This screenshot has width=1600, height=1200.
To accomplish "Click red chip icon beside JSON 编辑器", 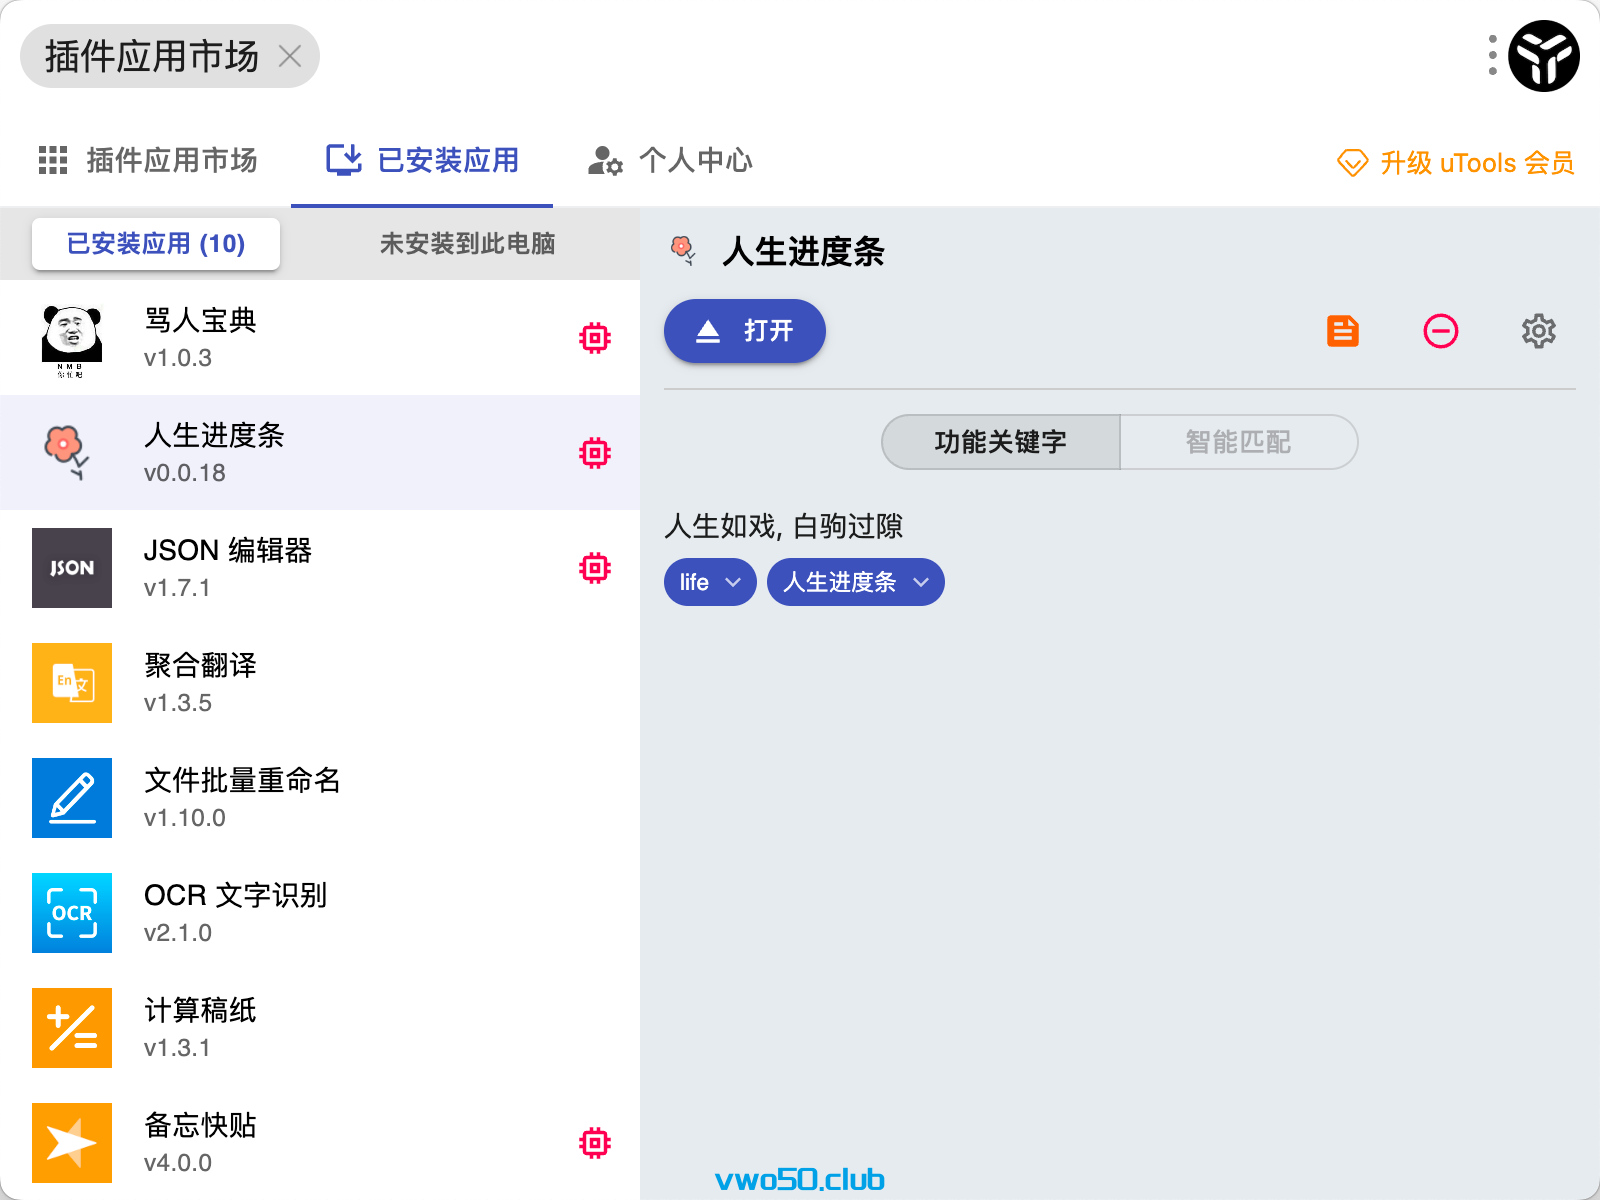I will [595, 568].
